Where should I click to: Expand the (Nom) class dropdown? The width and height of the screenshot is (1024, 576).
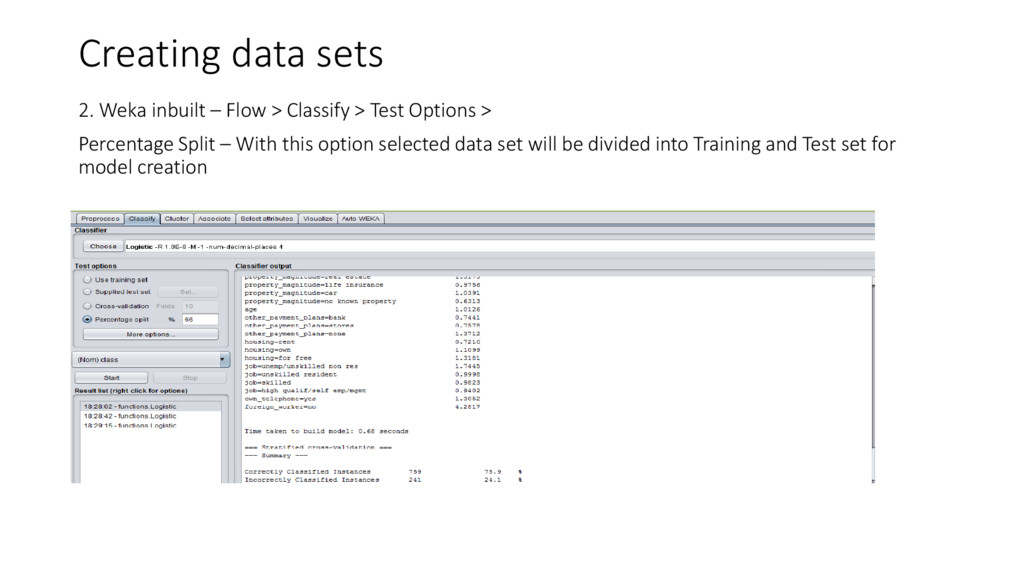coord(150,359)
